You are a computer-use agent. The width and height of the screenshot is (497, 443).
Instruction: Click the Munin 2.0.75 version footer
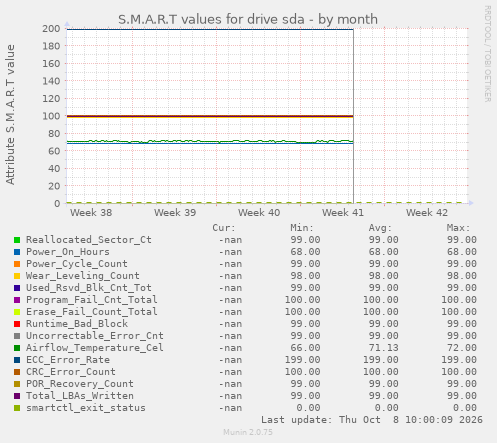(248, 432)
